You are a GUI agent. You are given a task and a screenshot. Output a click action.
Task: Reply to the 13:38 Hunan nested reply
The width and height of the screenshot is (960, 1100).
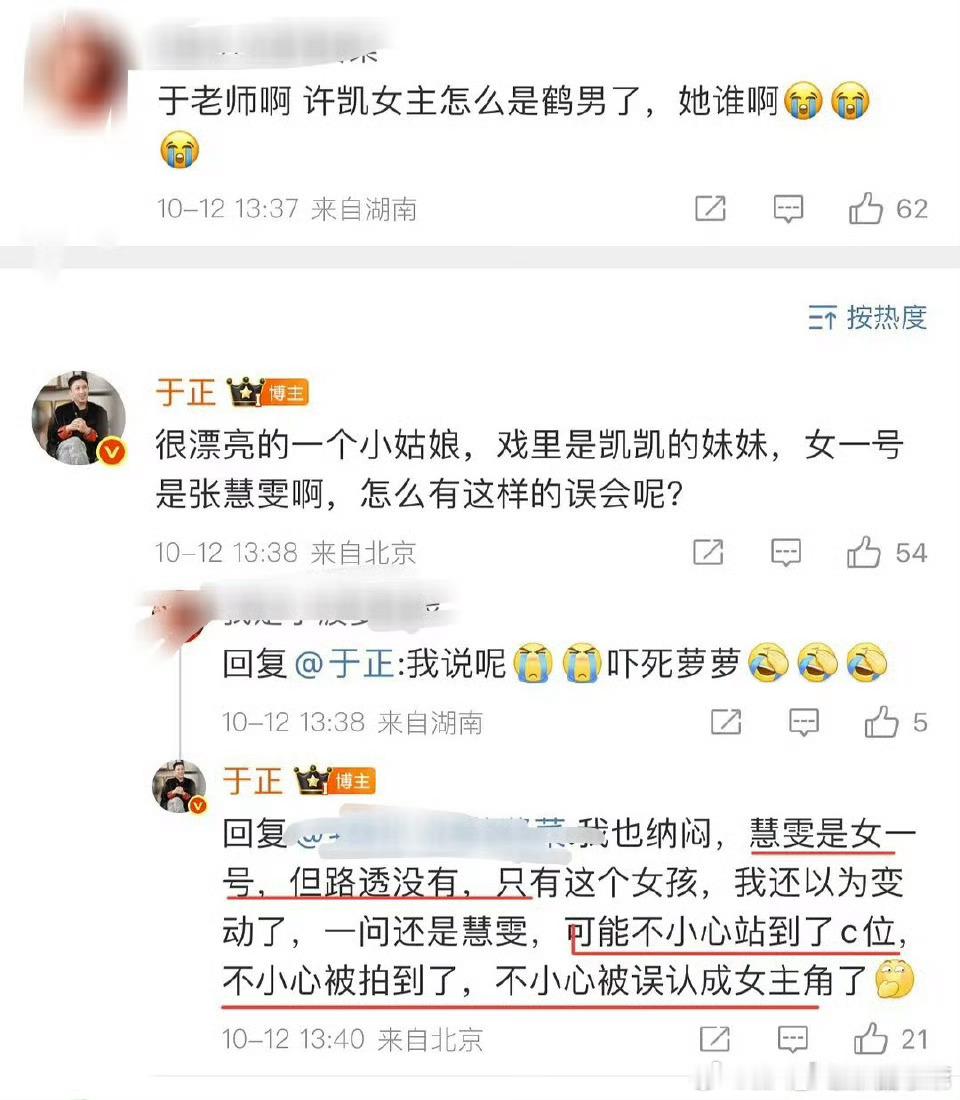[804, 722]
